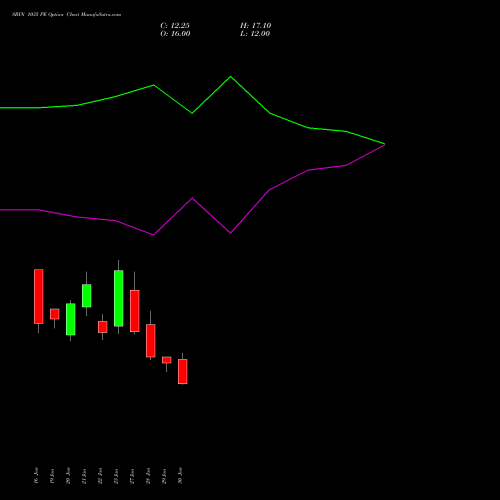This screenshot has height=500, width=500.
Task: Click the tiny red candle for 29 Jan
Action: click(167, 360)
